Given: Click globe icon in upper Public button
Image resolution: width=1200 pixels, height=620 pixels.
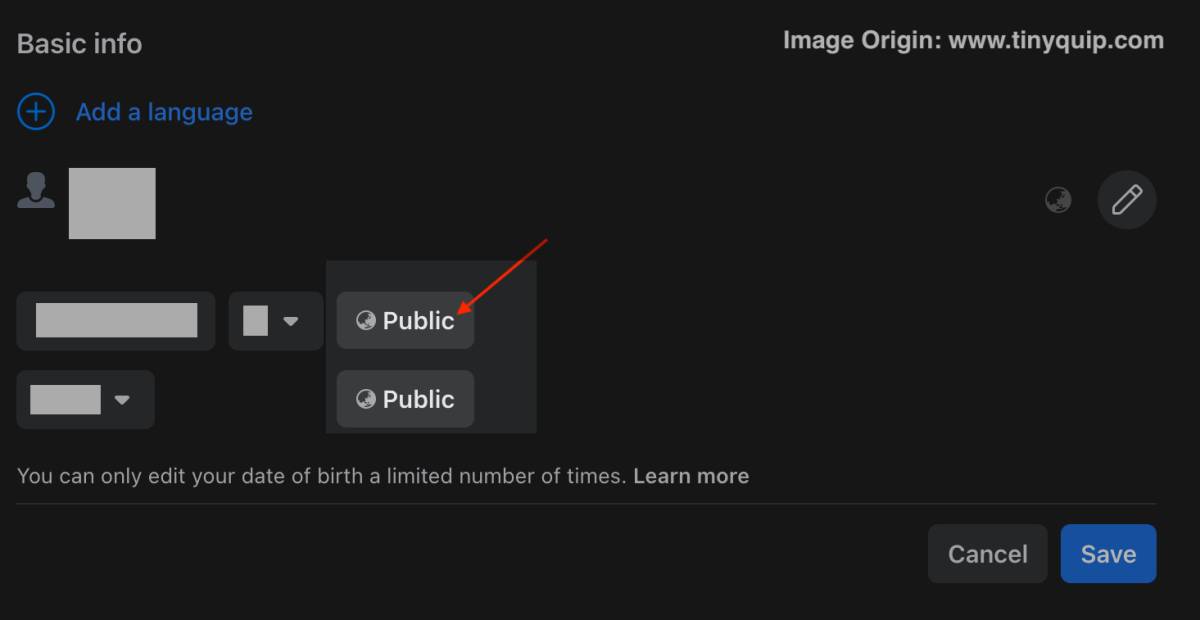Looking at the screenshot, I should coord(366,321).
